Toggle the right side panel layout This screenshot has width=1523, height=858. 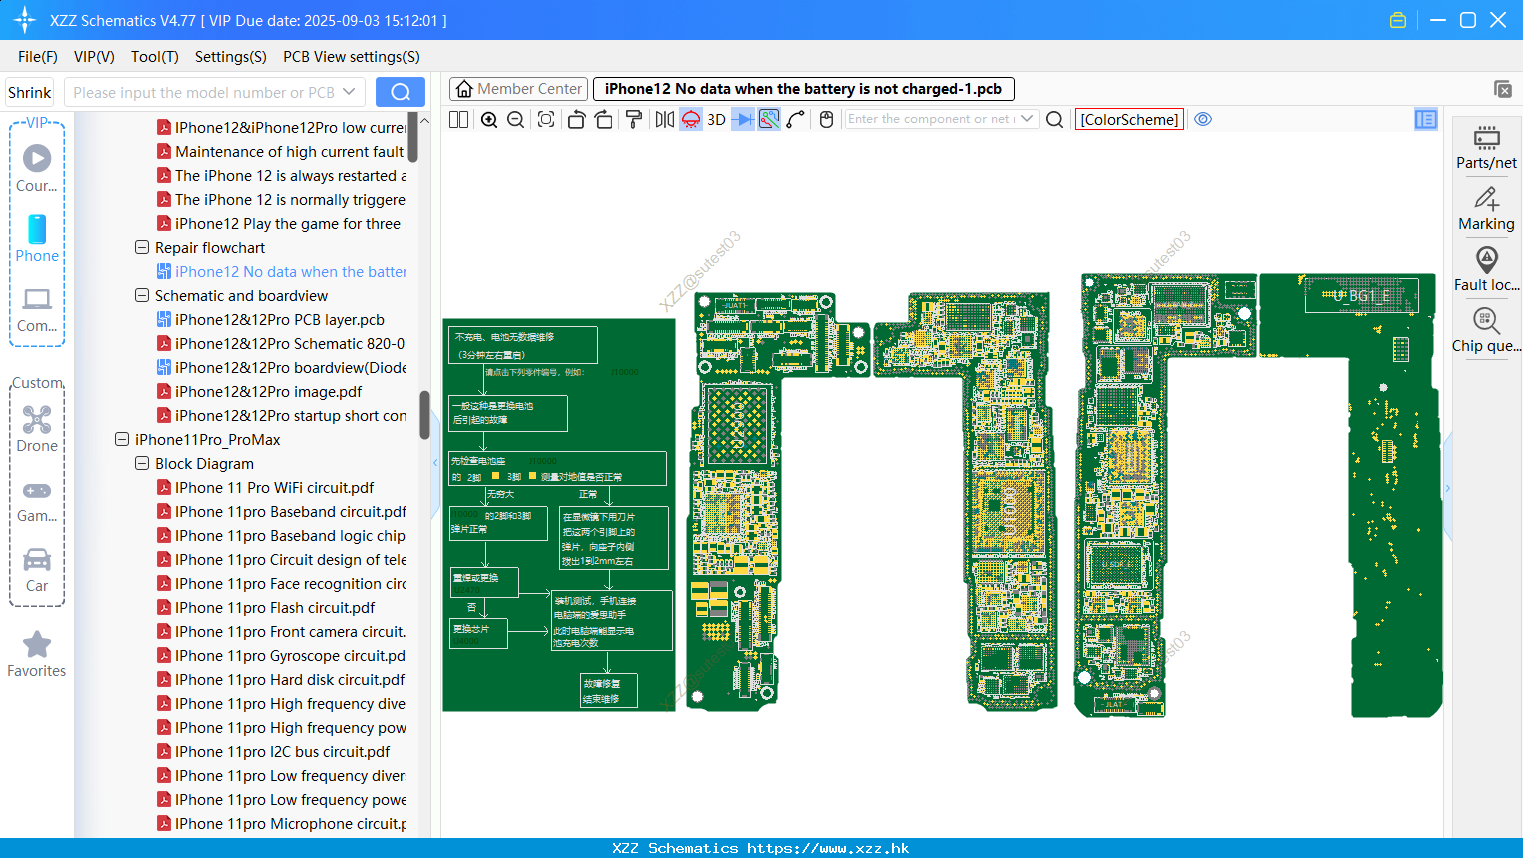tap(1426, 119)
